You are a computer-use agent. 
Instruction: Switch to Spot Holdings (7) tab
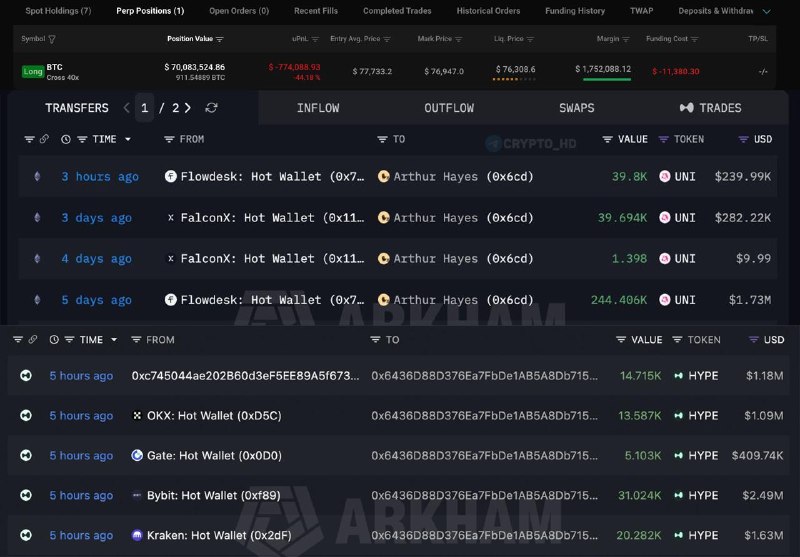pyautogui.click(x=58, y=11)
